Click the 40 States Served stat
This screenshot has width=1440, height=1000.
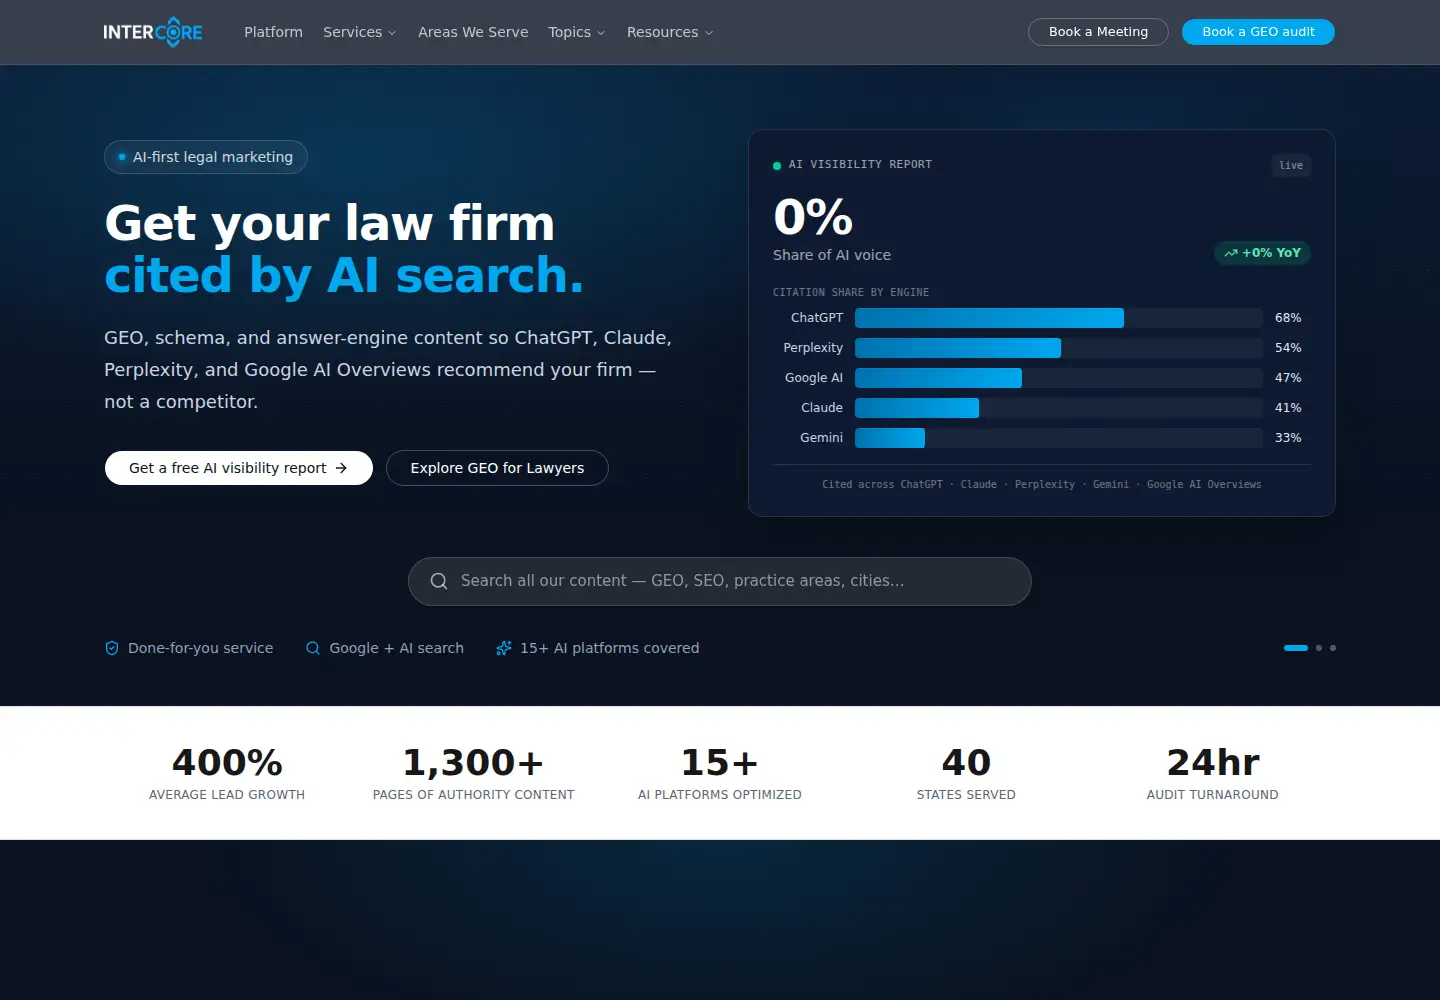coord(966,773)
